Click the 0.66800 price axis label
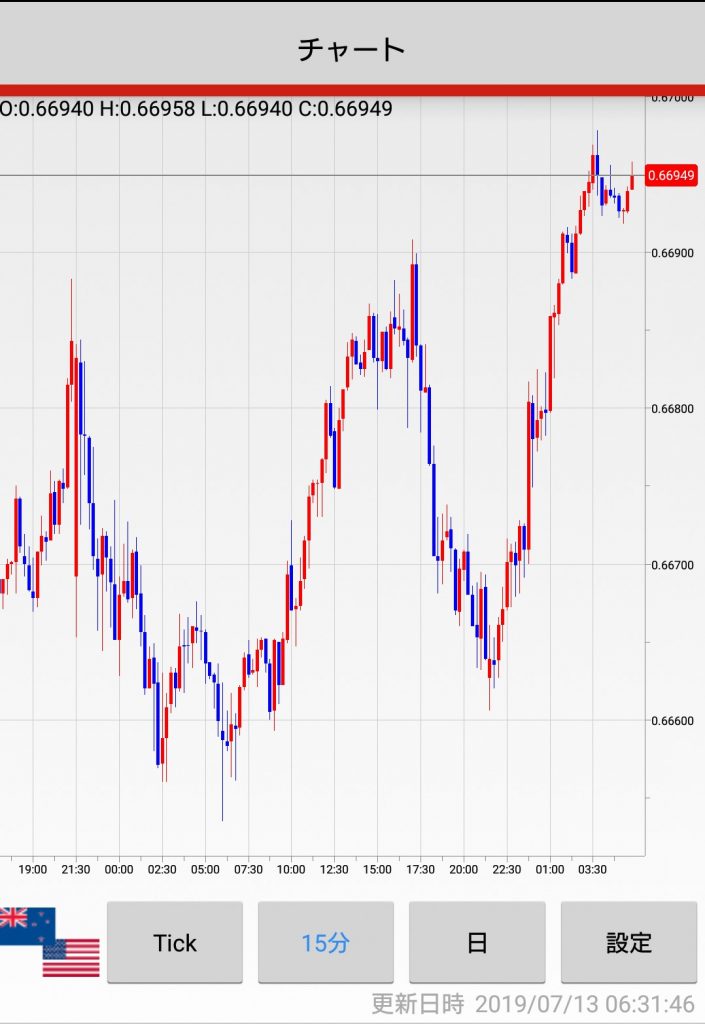This screenshot has height=1024, width=705. tap(671, 409)
